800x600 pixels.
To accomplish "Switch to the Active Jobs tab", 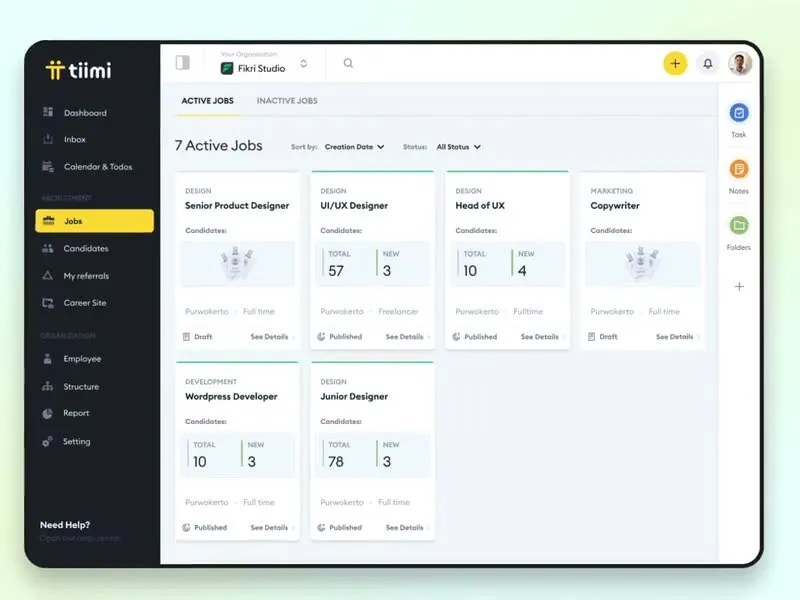I will [208, 101].
